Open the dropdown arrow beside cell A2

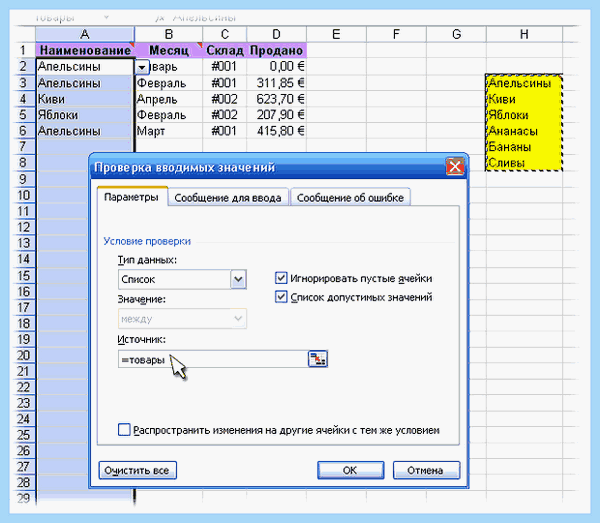[142, 68]
